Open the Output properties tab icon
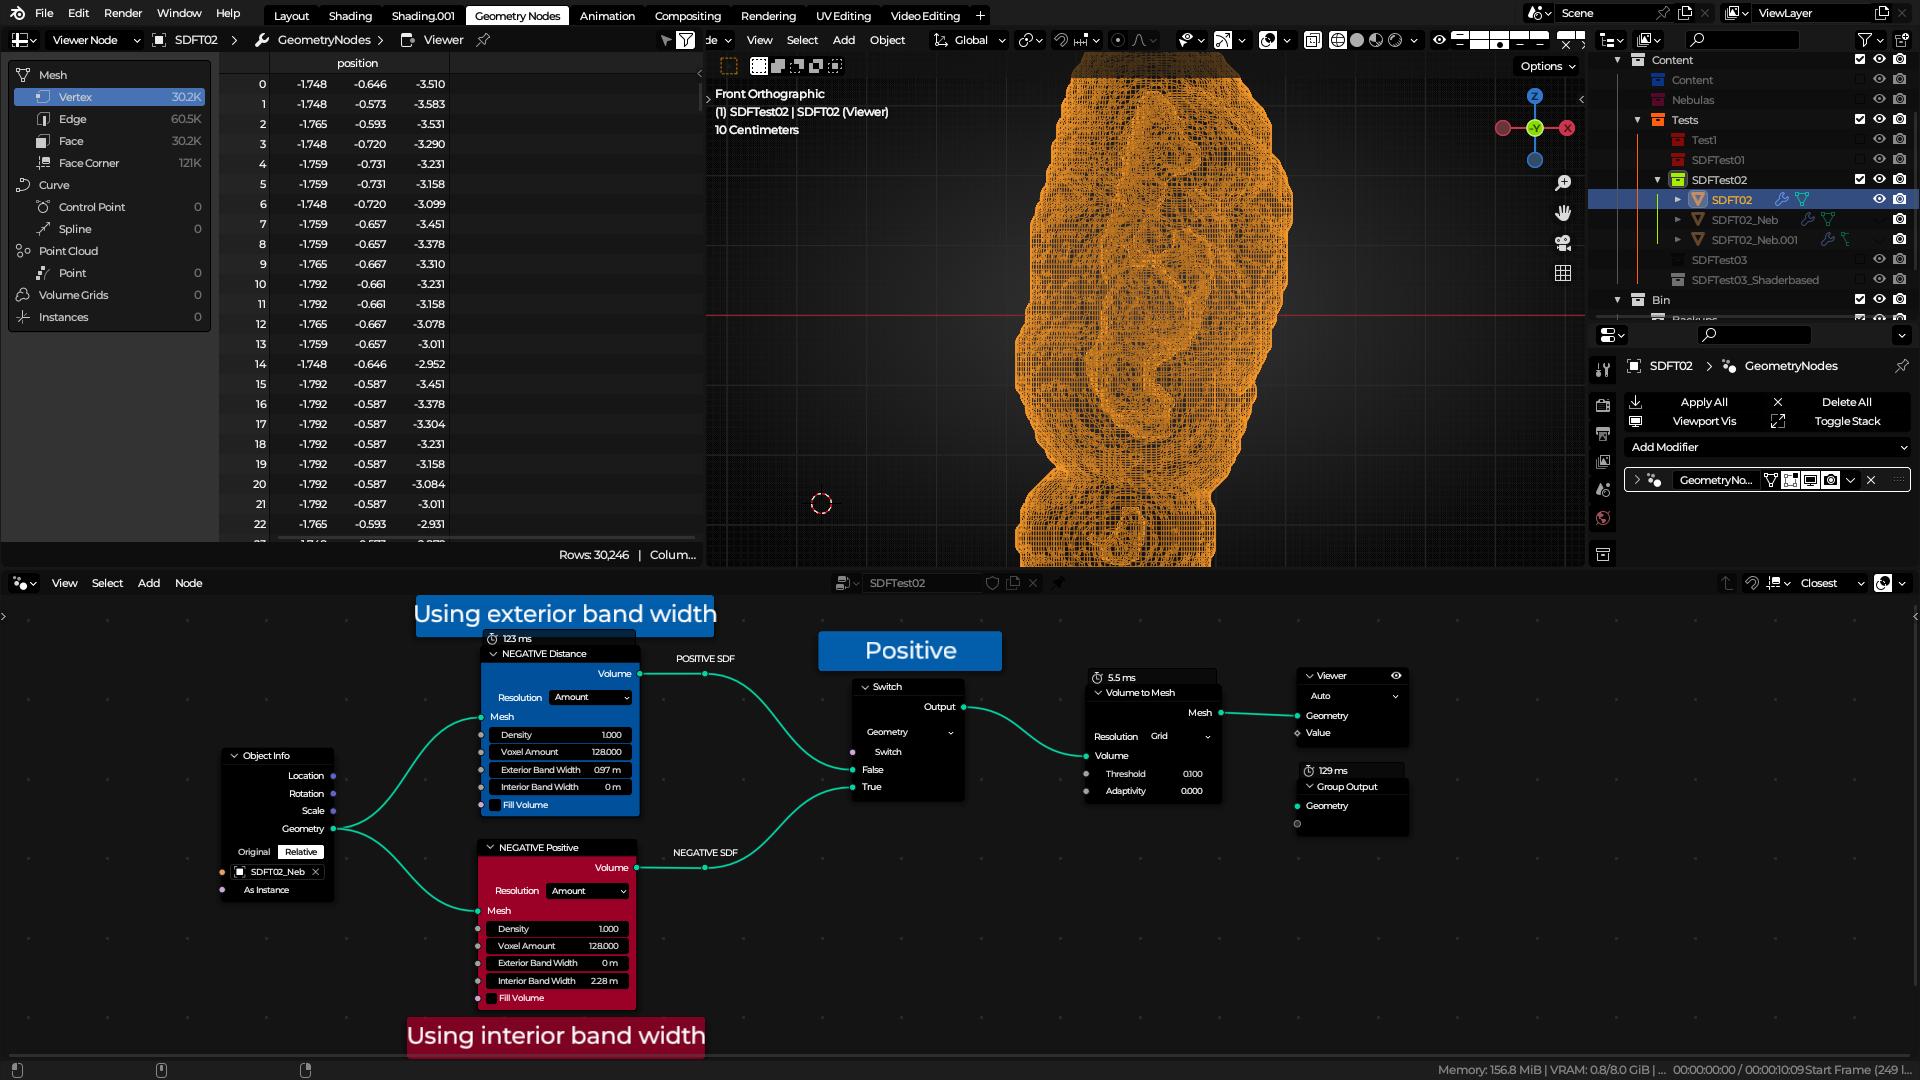This screenshot has width=1920, height=1080. pyautogui.click(x=1603, y=433)
